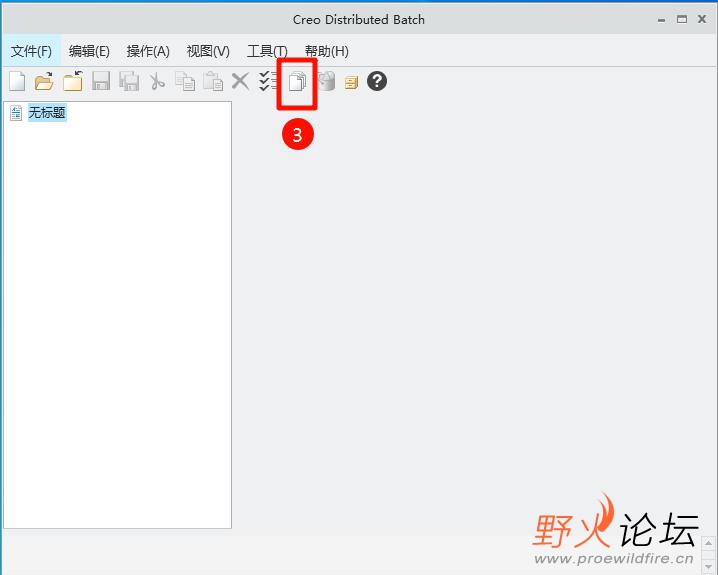This screenshot has width=718, height=575.
Task: Click the Save floppy disk icon
Action: 101,81
